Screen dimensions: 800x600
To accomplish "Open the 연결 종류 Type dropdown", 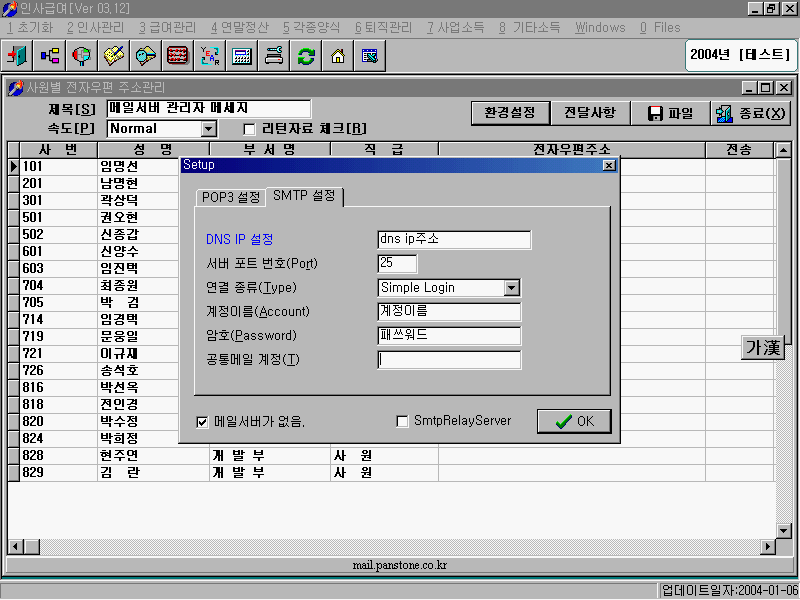I will point(511,288).
